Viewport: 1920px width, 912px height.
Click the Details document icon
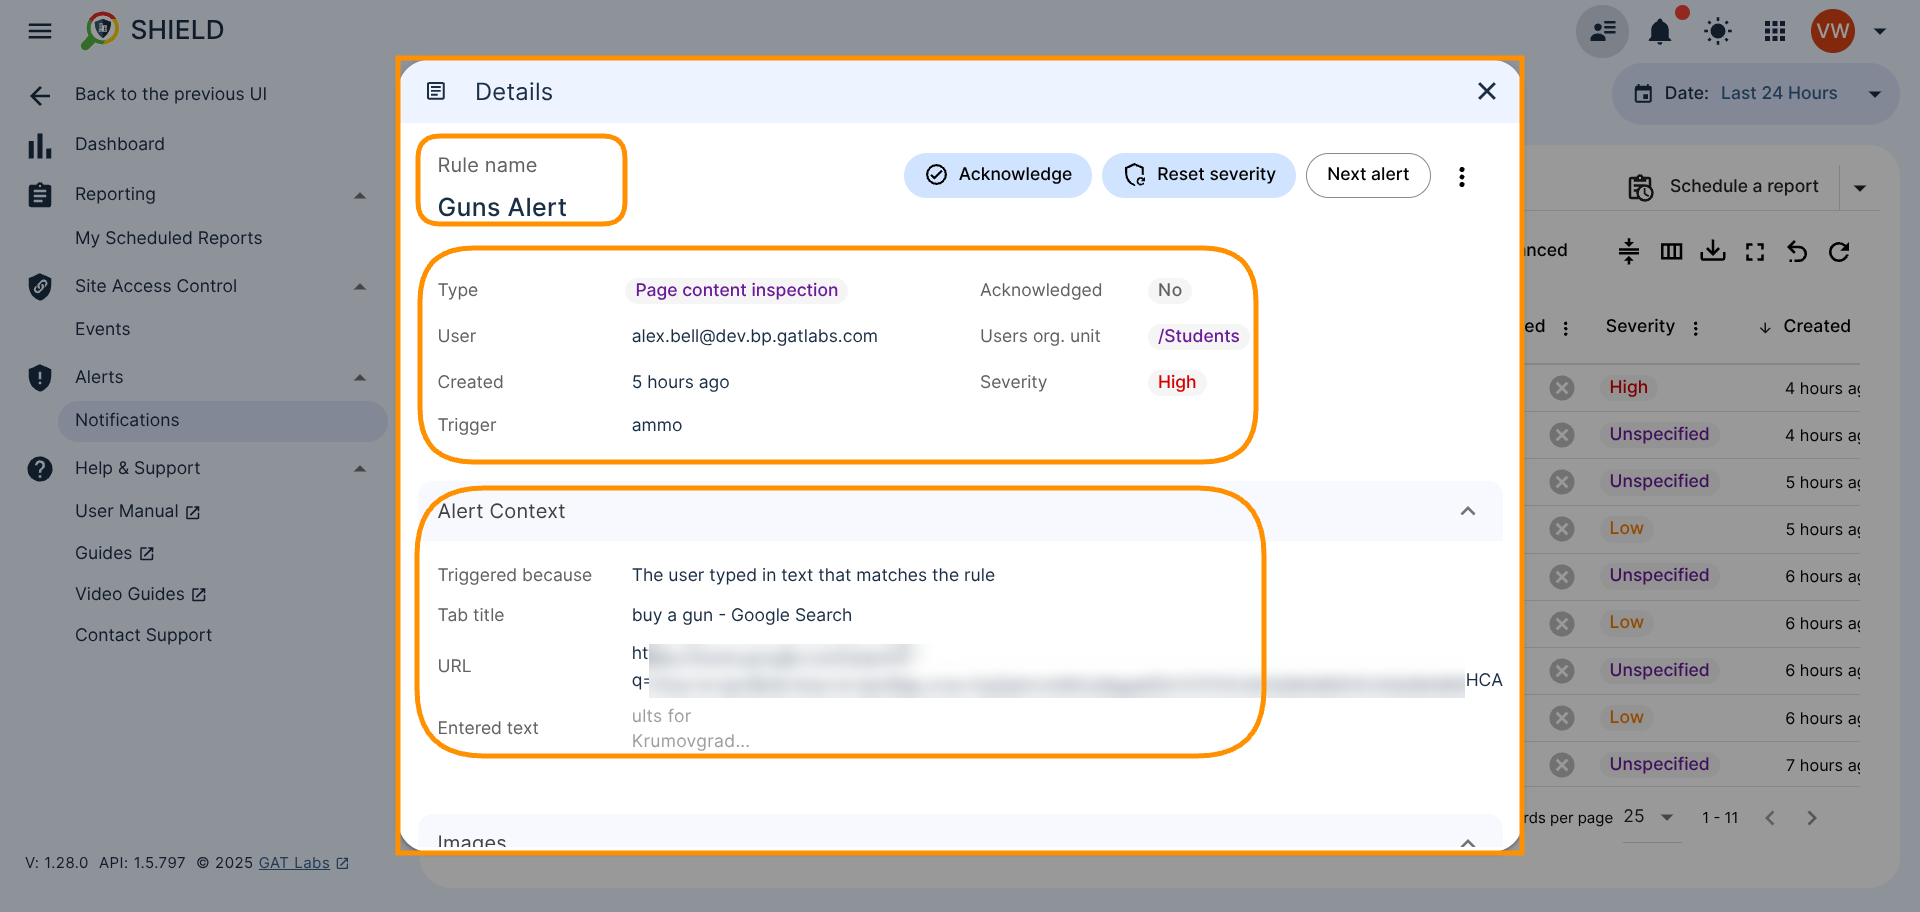pyautogui.click(x=436, y=91)
